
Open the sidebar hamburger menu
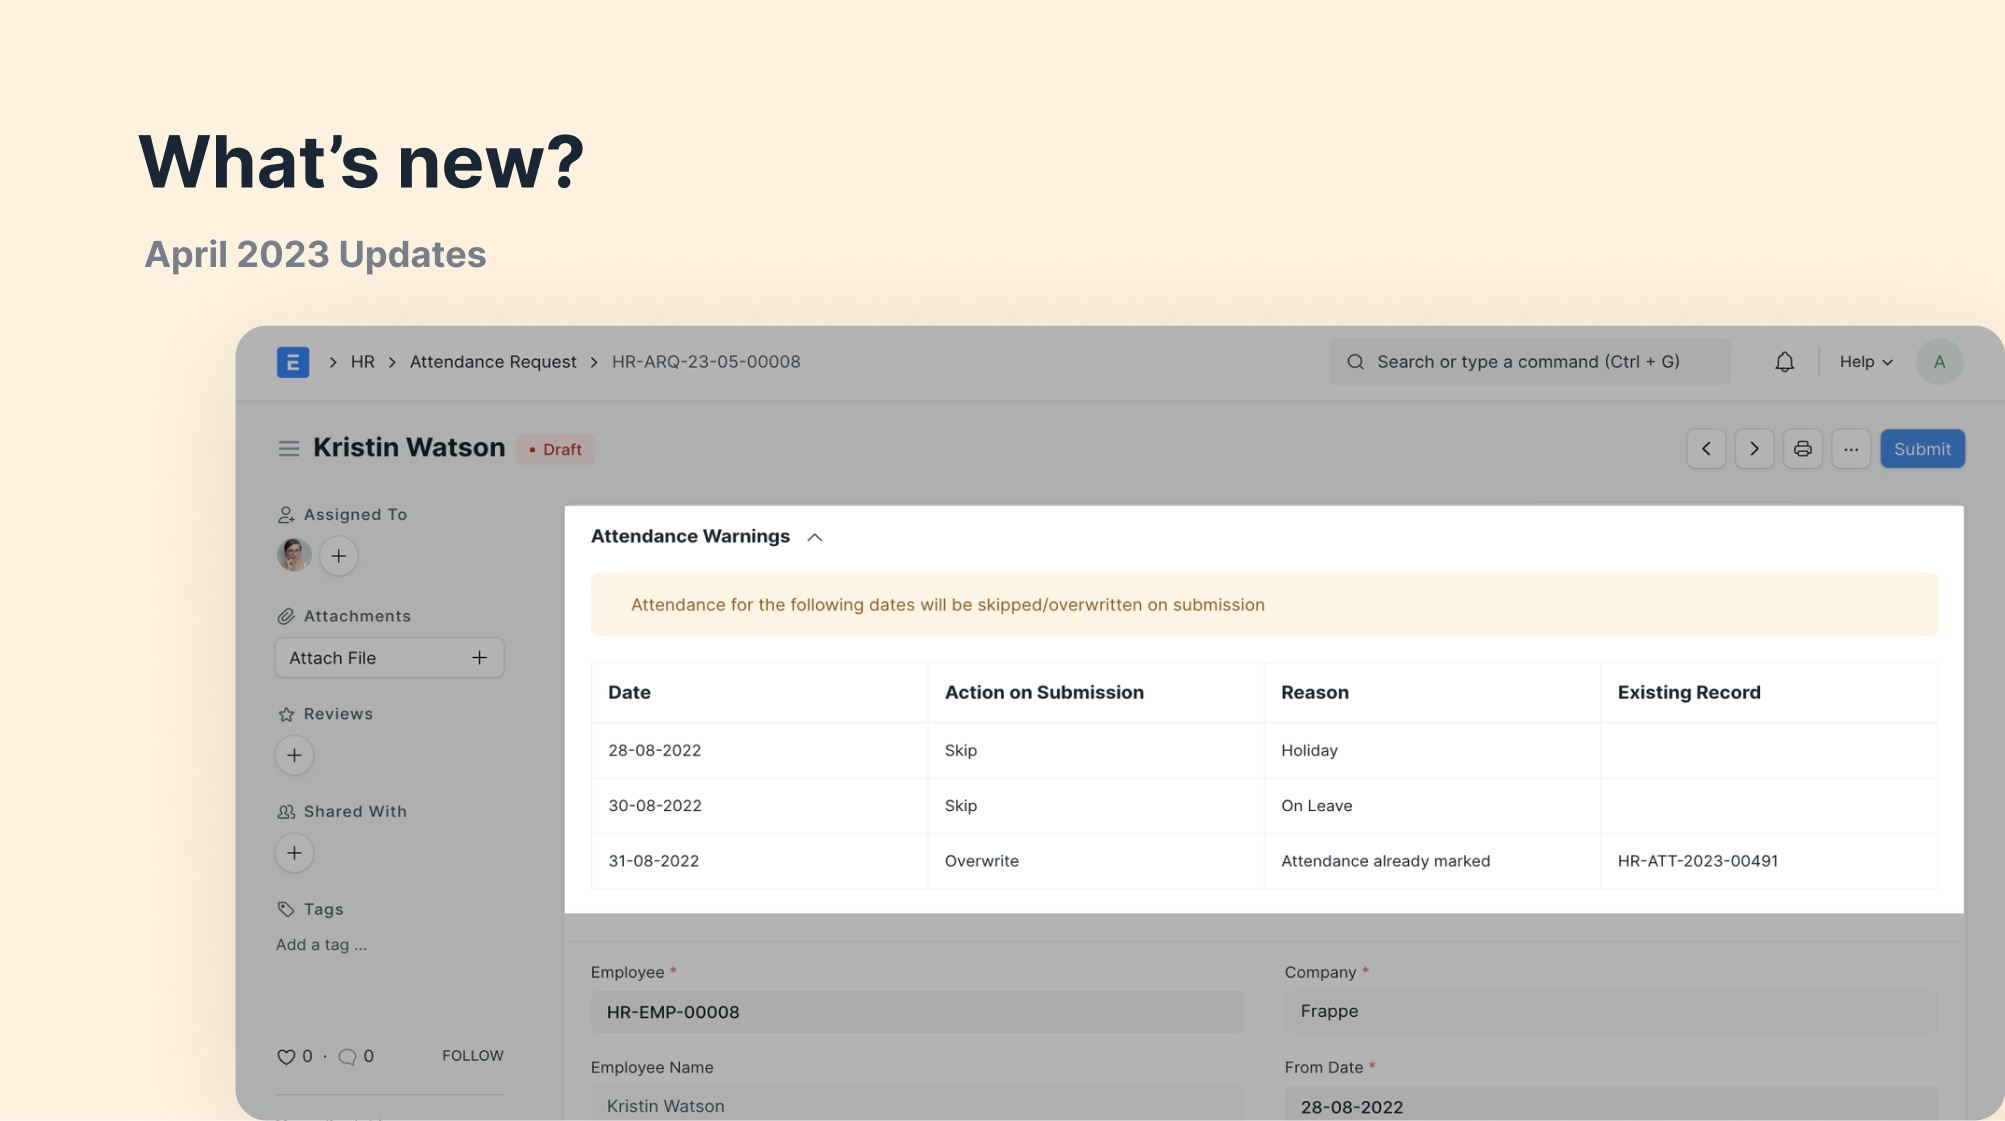pos(289,448)
